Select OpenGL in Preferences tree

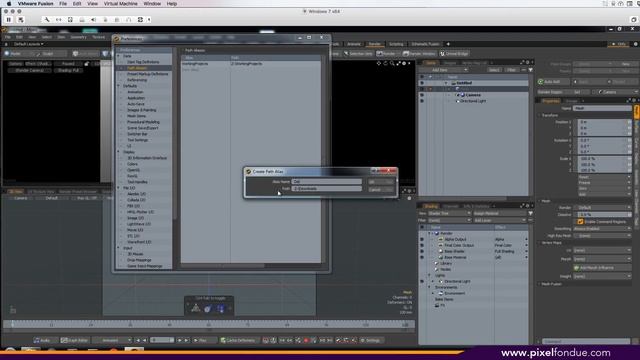click(133, 170)
